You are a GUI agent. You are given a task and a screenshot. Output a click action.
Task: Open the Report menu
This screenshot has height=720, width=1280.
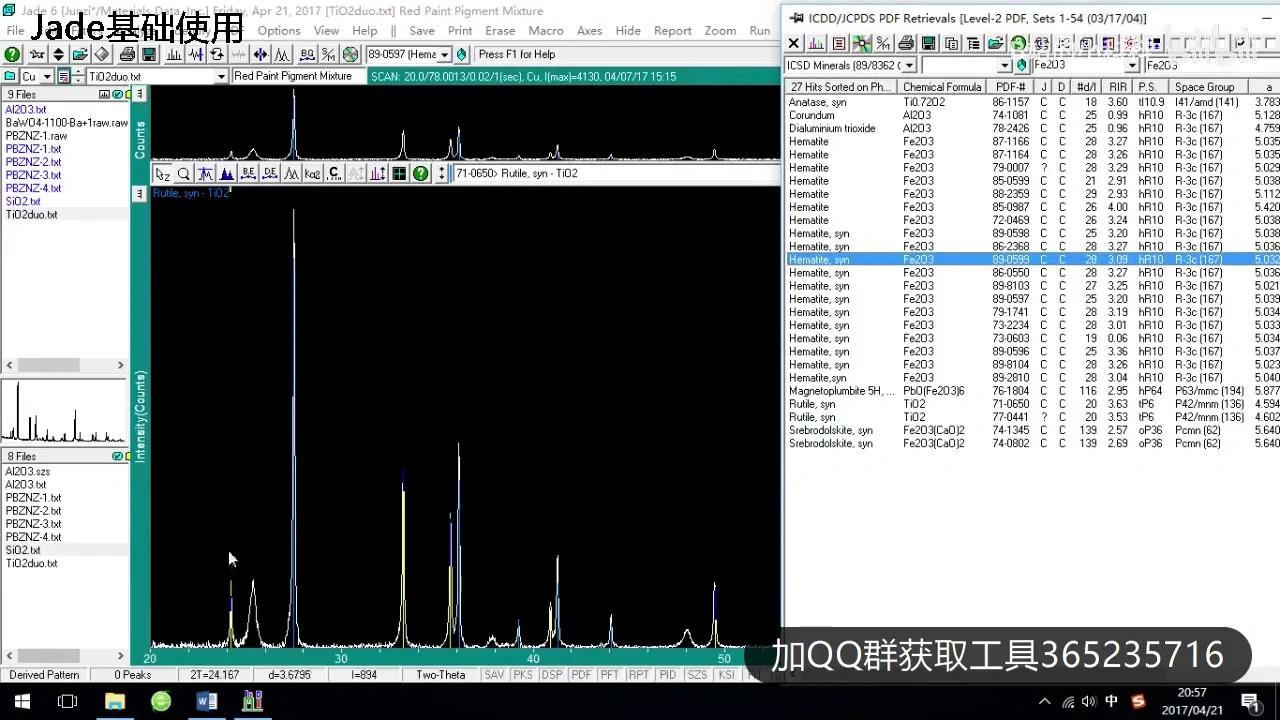tap(672, 30)
